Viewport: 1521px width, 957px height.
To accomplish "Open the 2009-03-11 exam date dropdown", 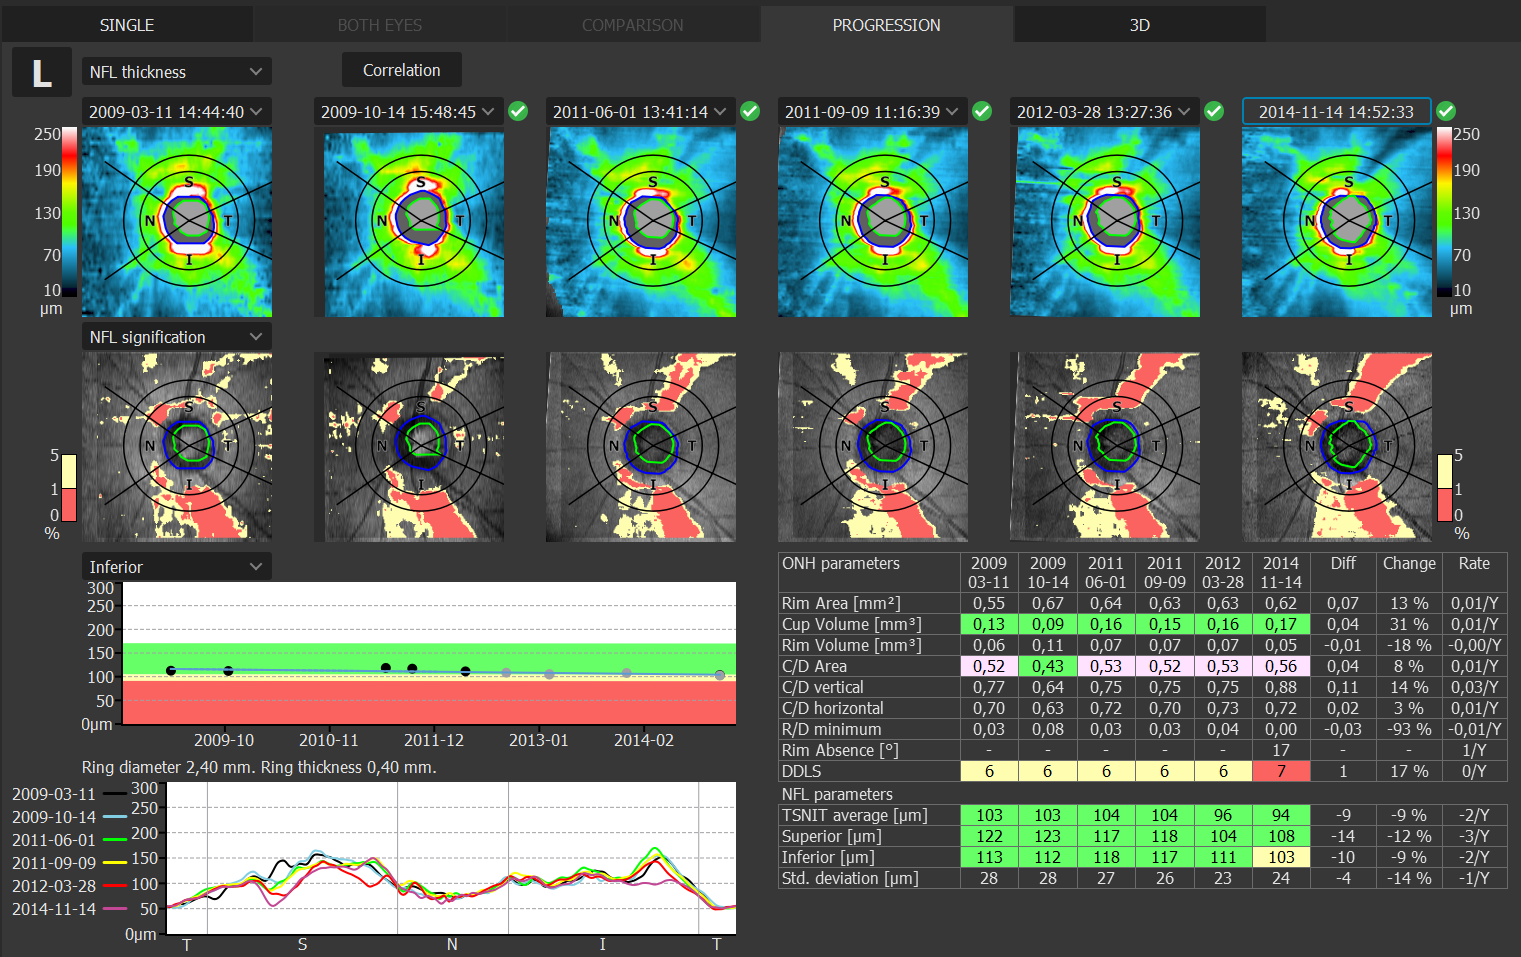I will [177, 112].
